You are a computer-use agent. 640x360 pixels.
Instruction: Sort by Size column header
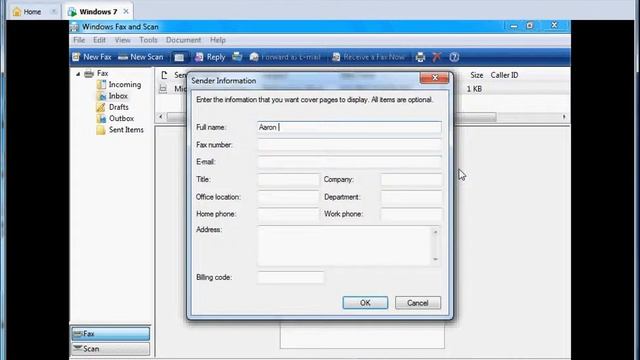pyautogui.click(x=476, y=75)
